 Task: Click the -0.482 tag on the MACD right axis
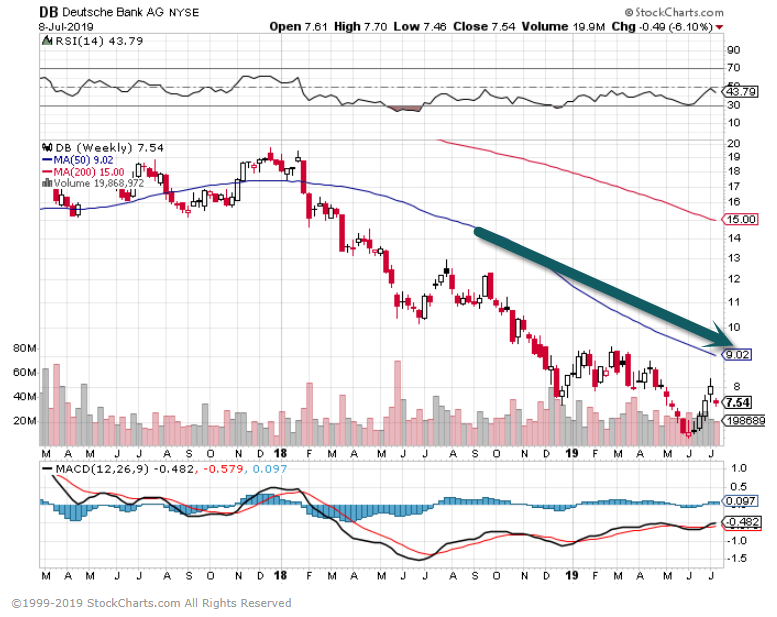pyautogui.click(x=742, y=522)
